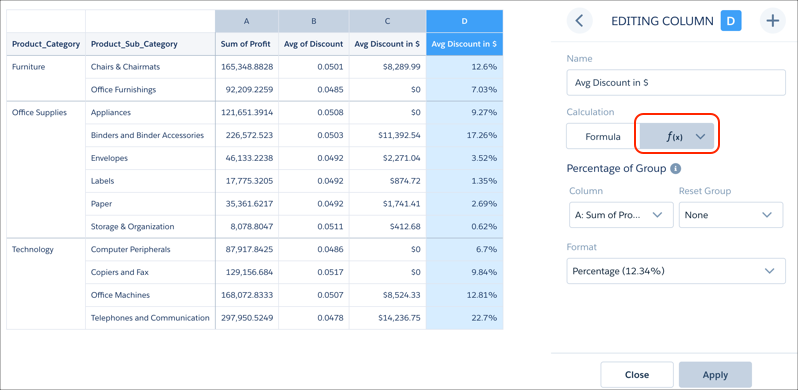Click the profit value 226,572.523
Screen dimensions: 798x390
pyautogui.click(x=247, y=135)
